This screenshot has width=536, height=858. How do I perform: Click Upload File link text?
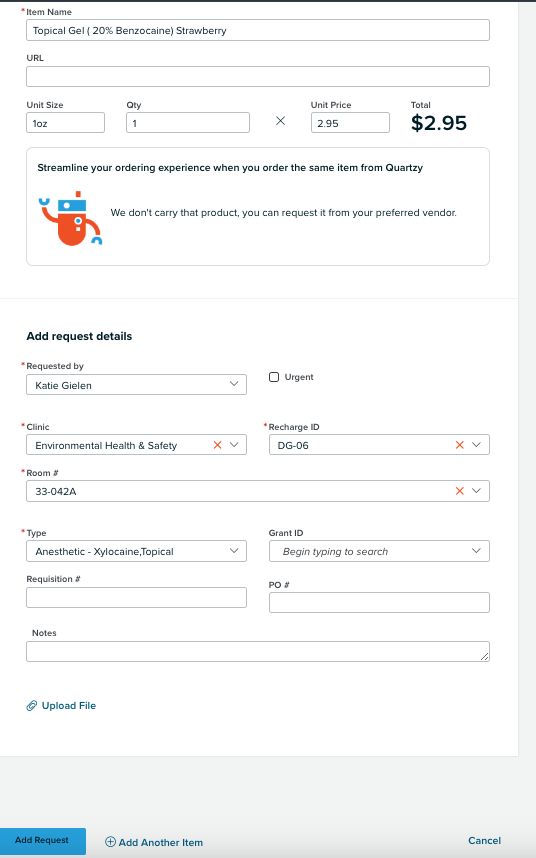click(69, 706)
